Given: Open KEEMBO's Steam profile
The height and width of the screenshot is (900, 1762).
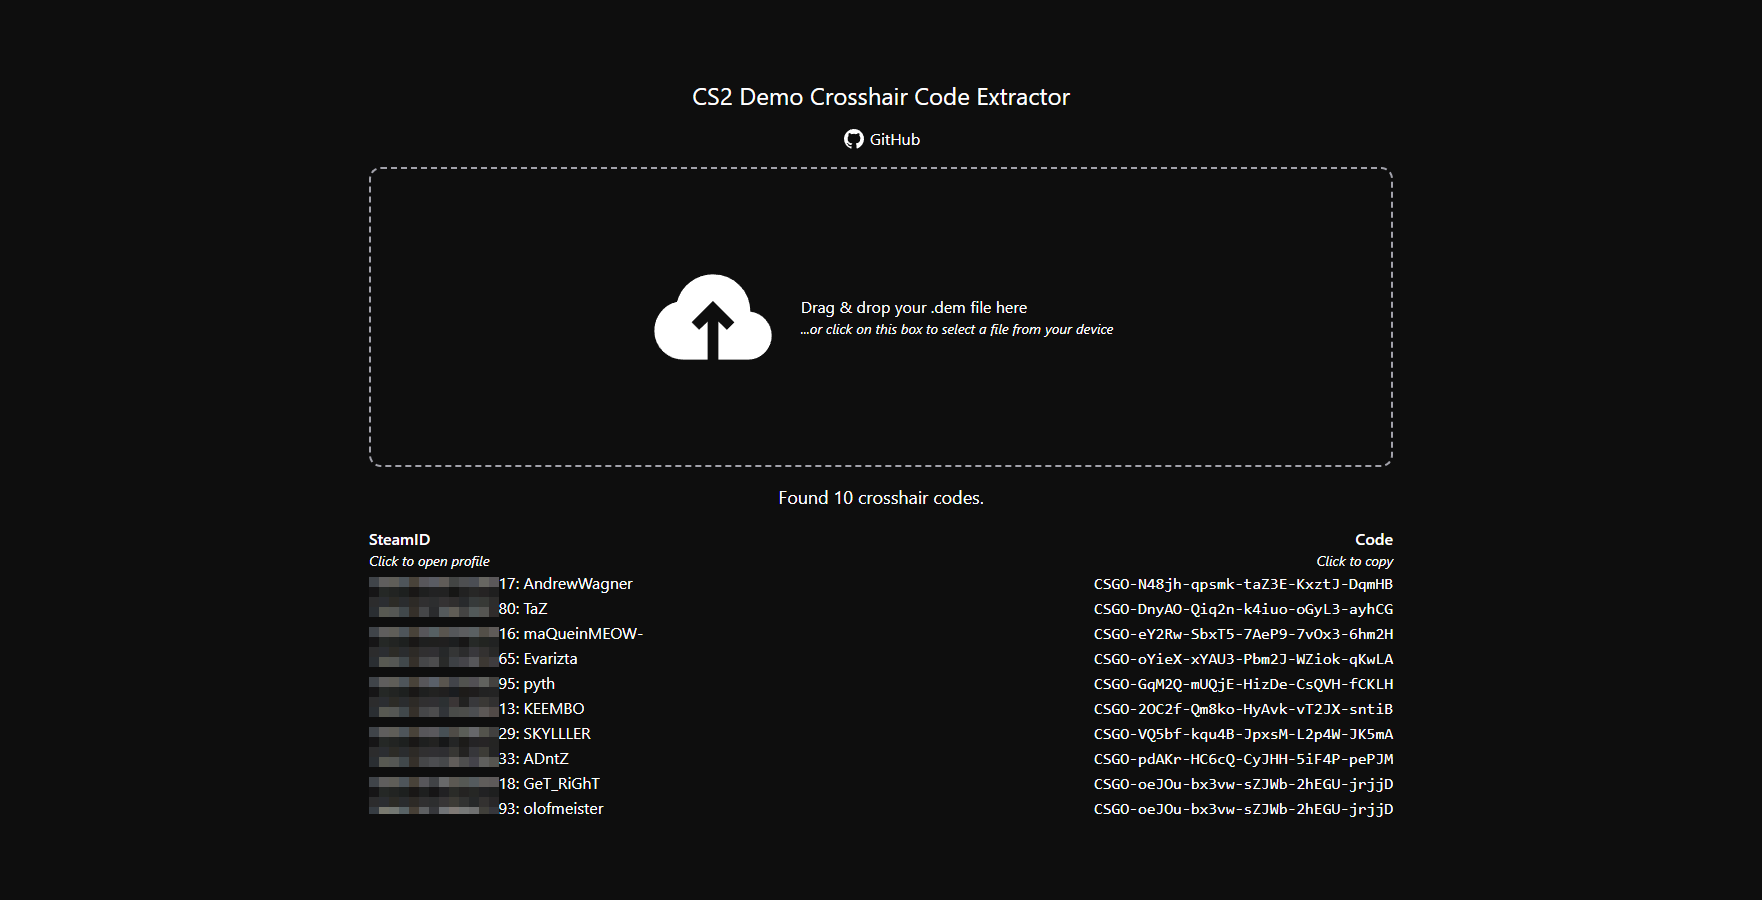Looking at the screenshot, I should tap(477, 709).
